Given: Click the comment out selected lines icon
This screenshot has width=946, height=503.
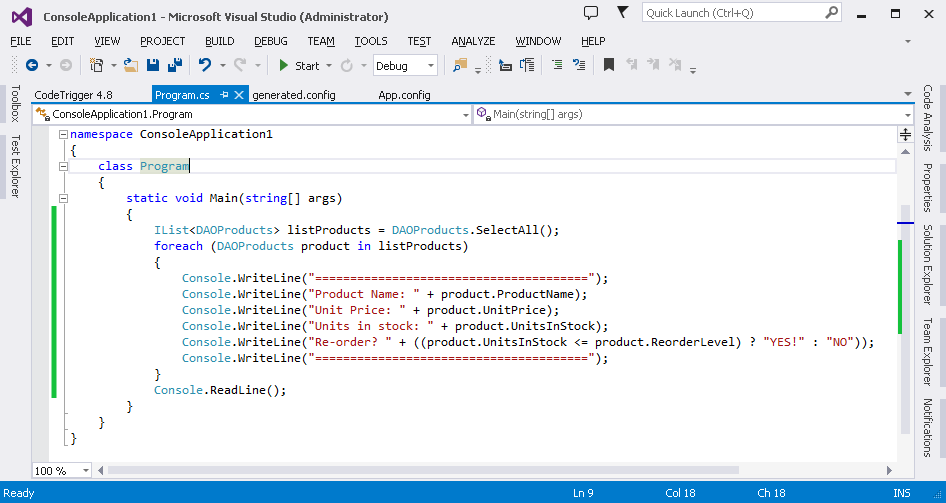Looking at the screenshot, I should point(557,65).
